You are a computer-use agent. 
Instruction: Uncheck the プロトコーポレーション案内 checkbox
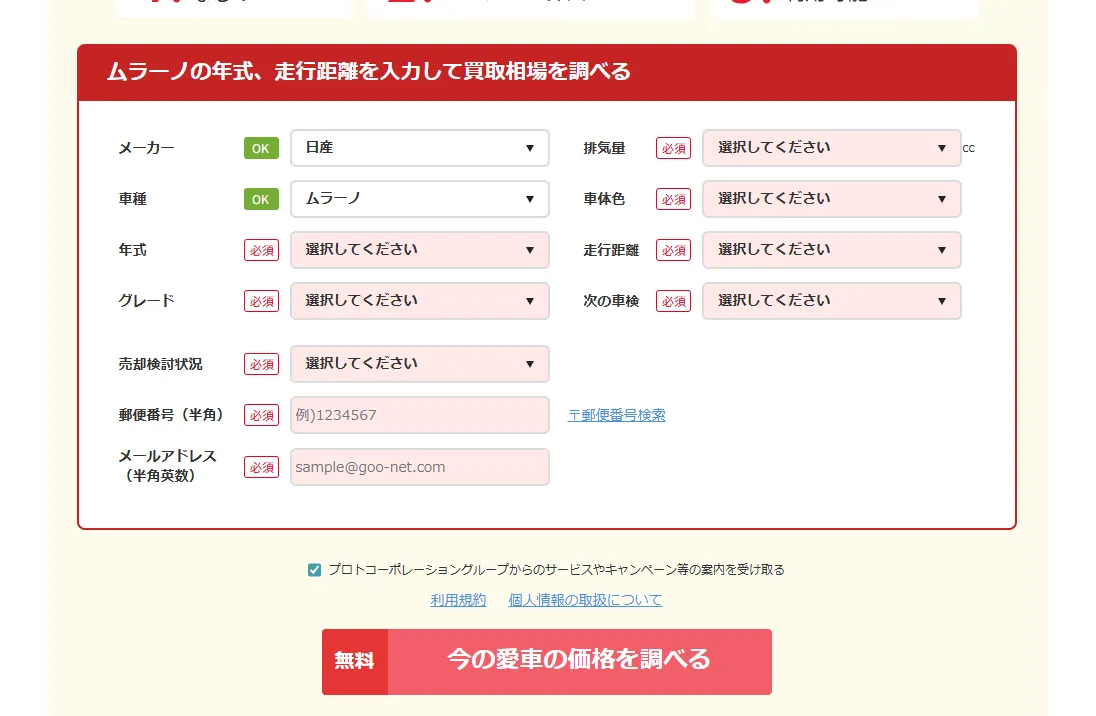[315, 570]
